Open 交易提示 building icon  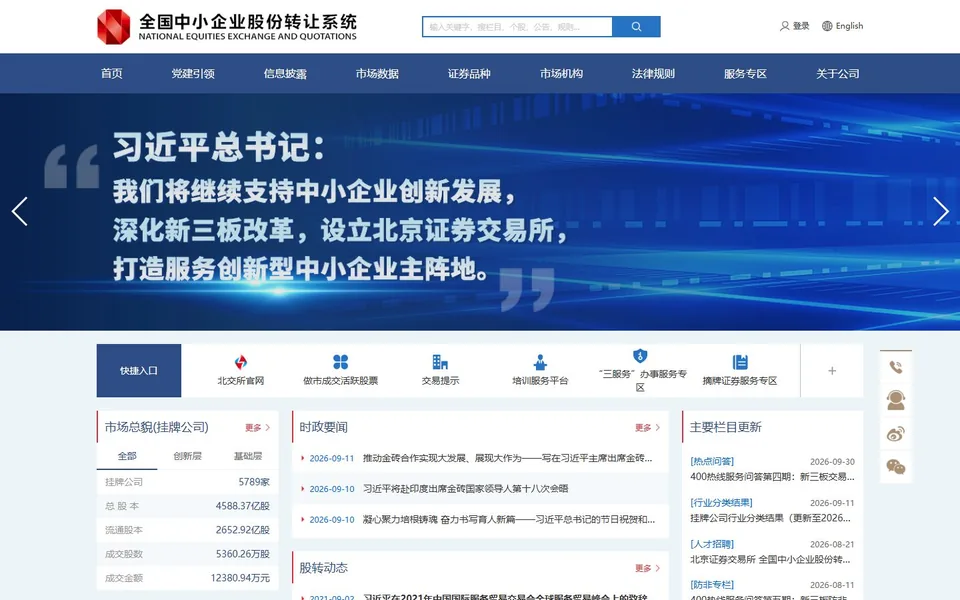440,362
